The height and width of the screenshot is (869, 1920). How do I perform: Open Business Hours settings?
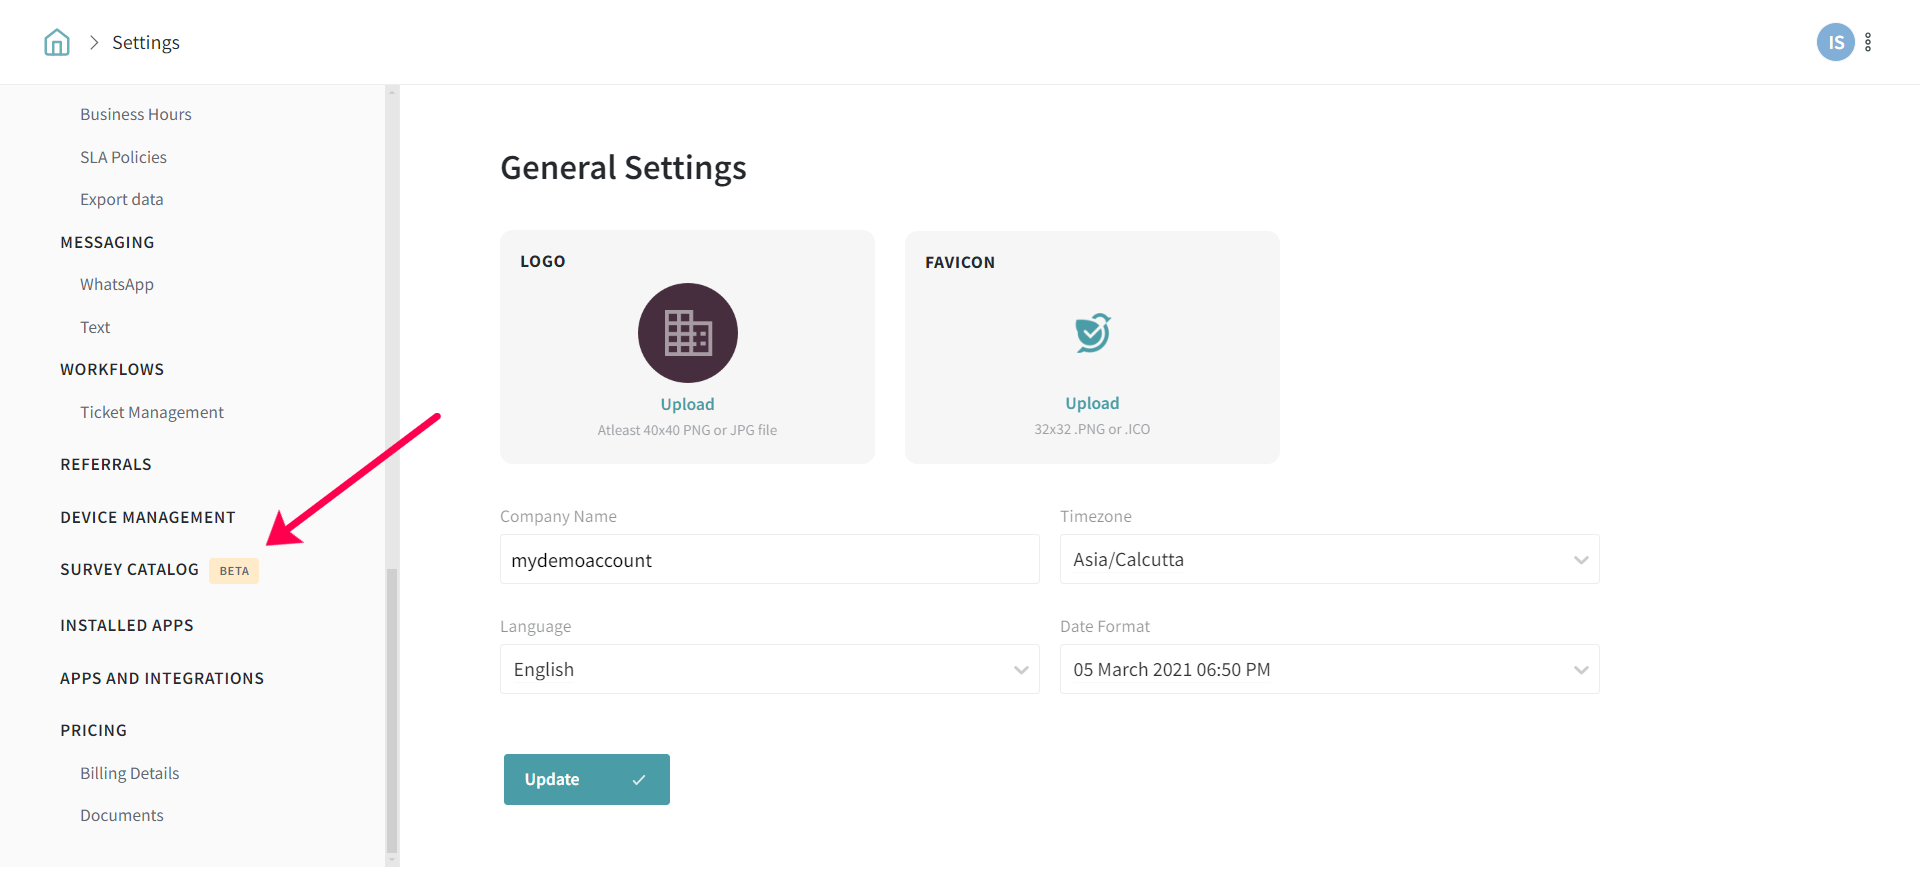point(136,115)
